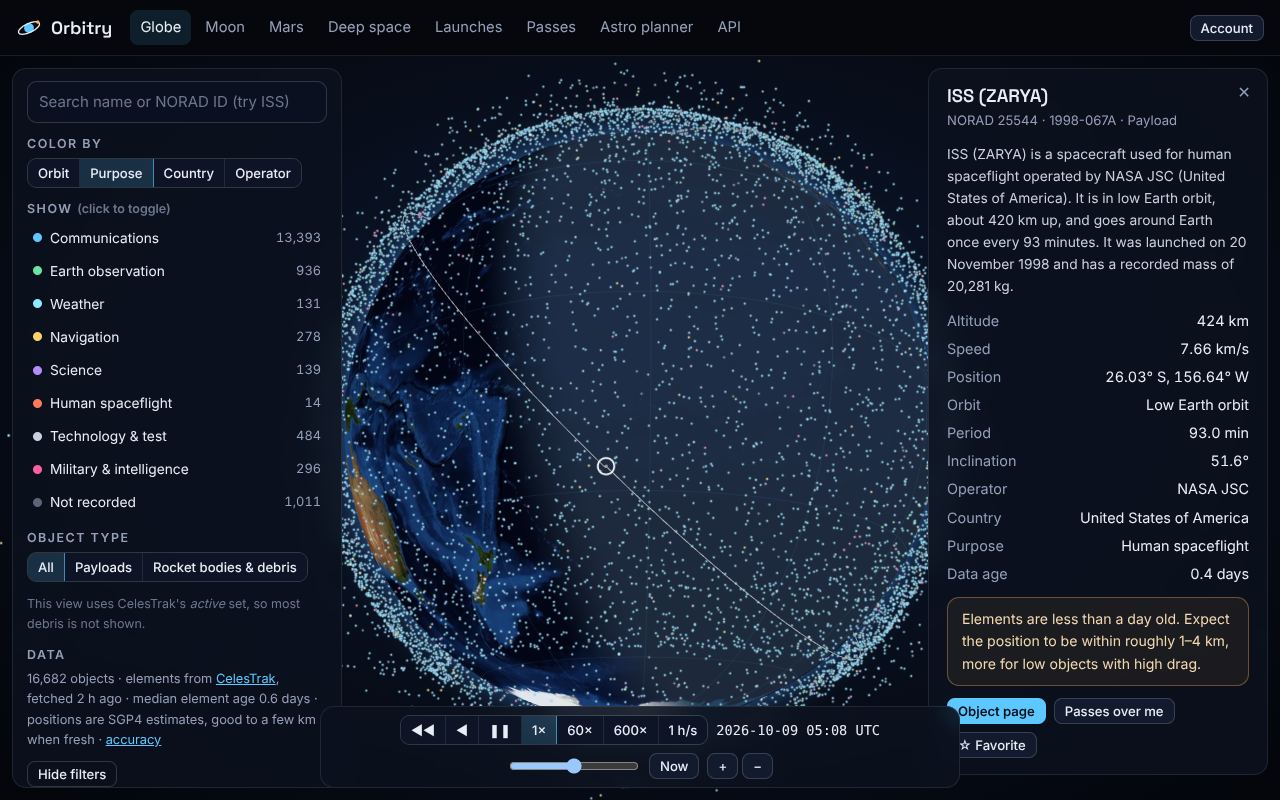Focus the satellite search field
The height and width of the screenshot is (800, 1280).
(177, 102)
